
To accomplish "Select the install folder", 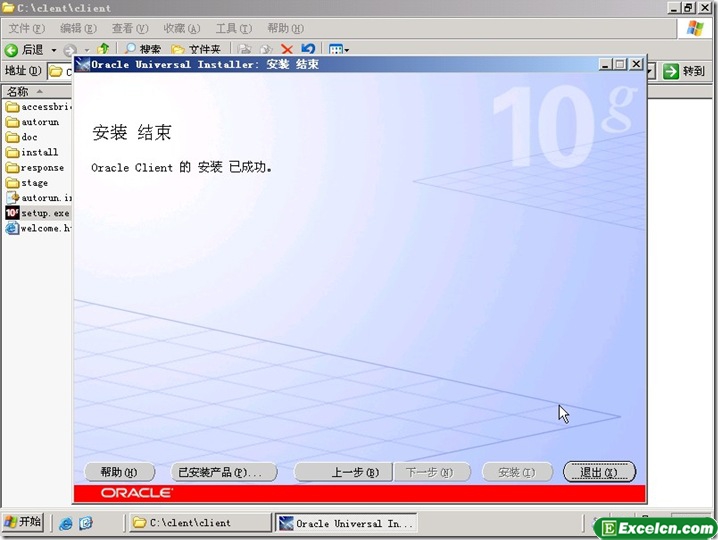I will [32, 152].
